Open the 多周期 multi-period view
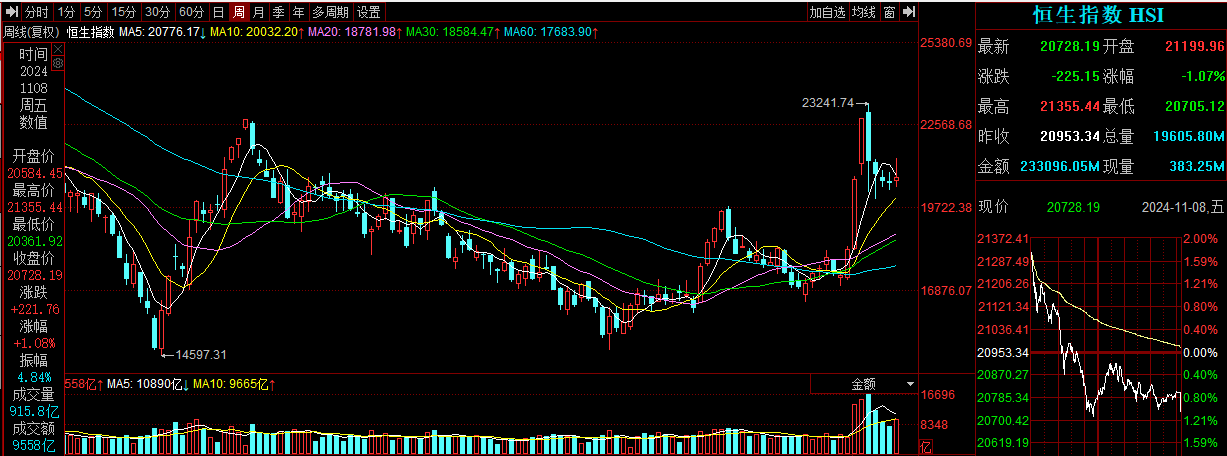1227x456 pixels. [x=330, y=12]
